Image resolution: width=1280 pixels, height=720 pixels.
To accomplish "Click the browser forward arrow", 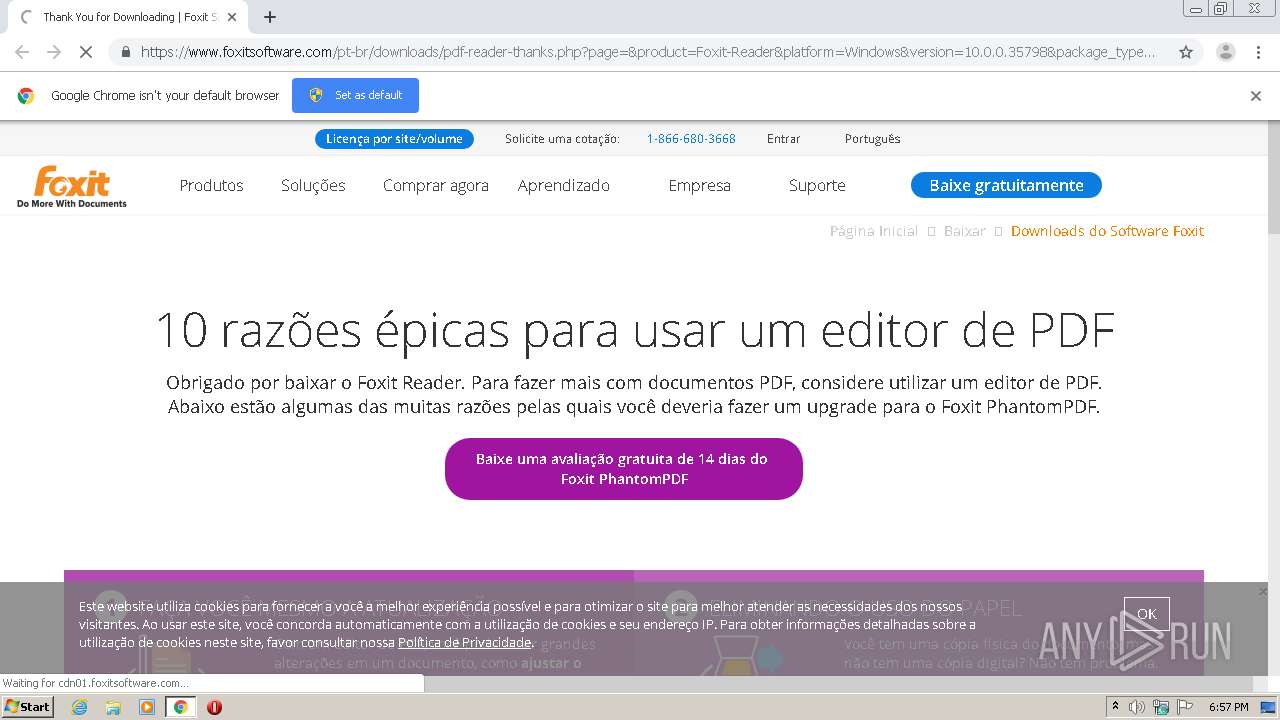I will click(54, 52).
